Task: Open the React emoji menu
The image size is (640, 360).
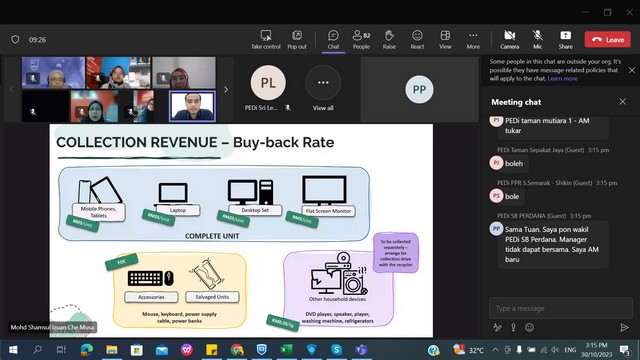Action: tap(417, 40)
